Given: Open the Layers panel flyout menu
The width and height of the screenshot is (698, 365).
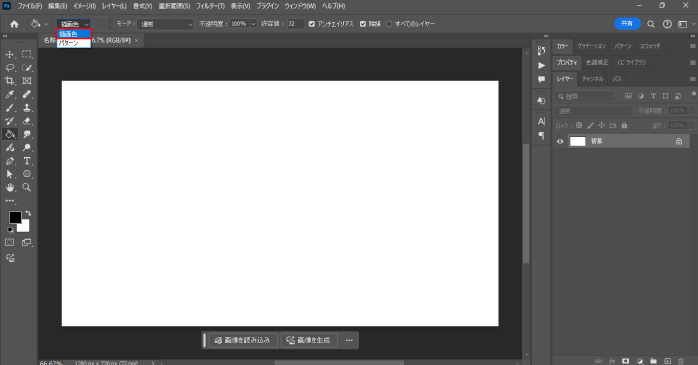Looking at the screenshot, I should coord(693,79).
